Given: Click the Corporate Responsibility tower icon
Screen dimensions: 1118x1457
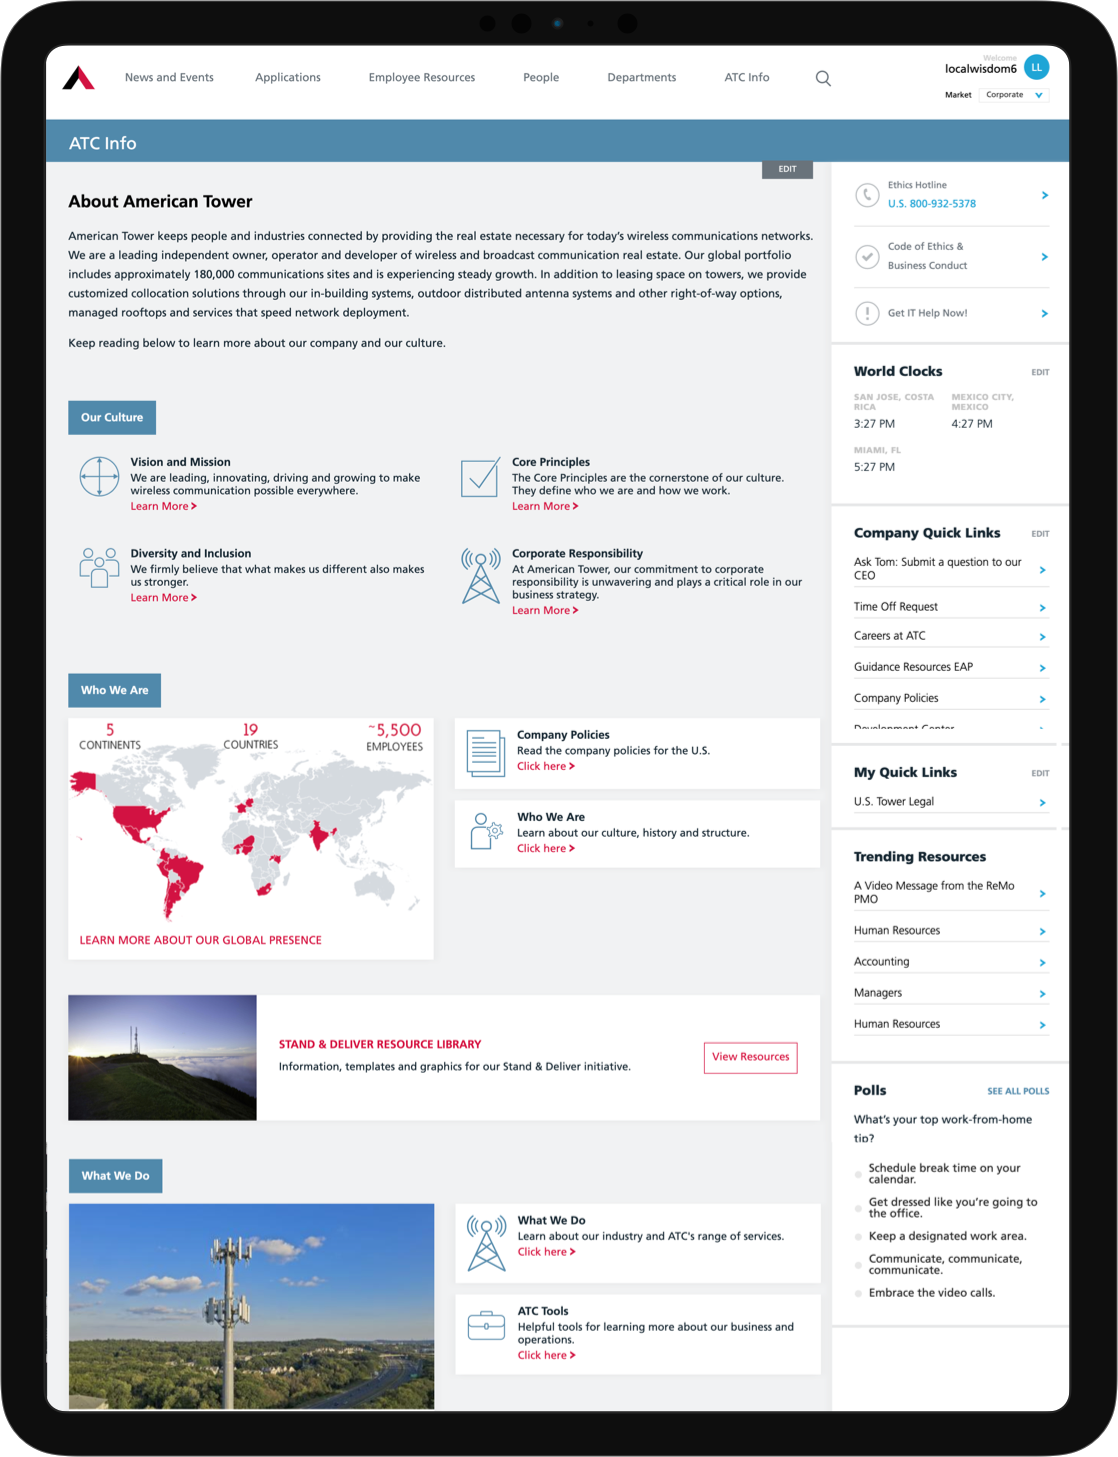Looking at the screenshot, I should 481,575.
